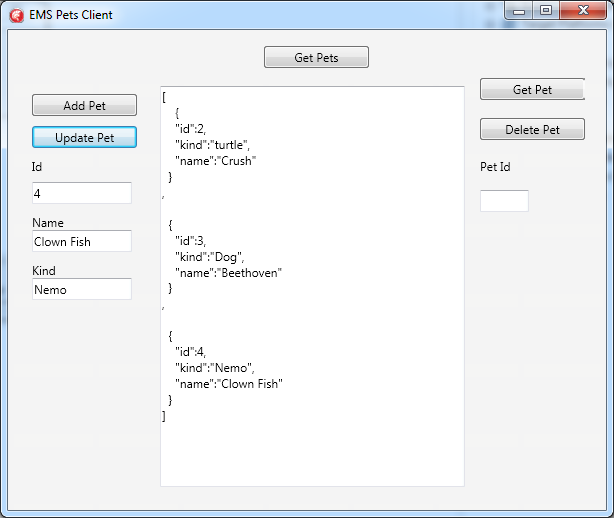Click the EMS Pets Client app icon
614x518 pixels.
click(16, 15)
